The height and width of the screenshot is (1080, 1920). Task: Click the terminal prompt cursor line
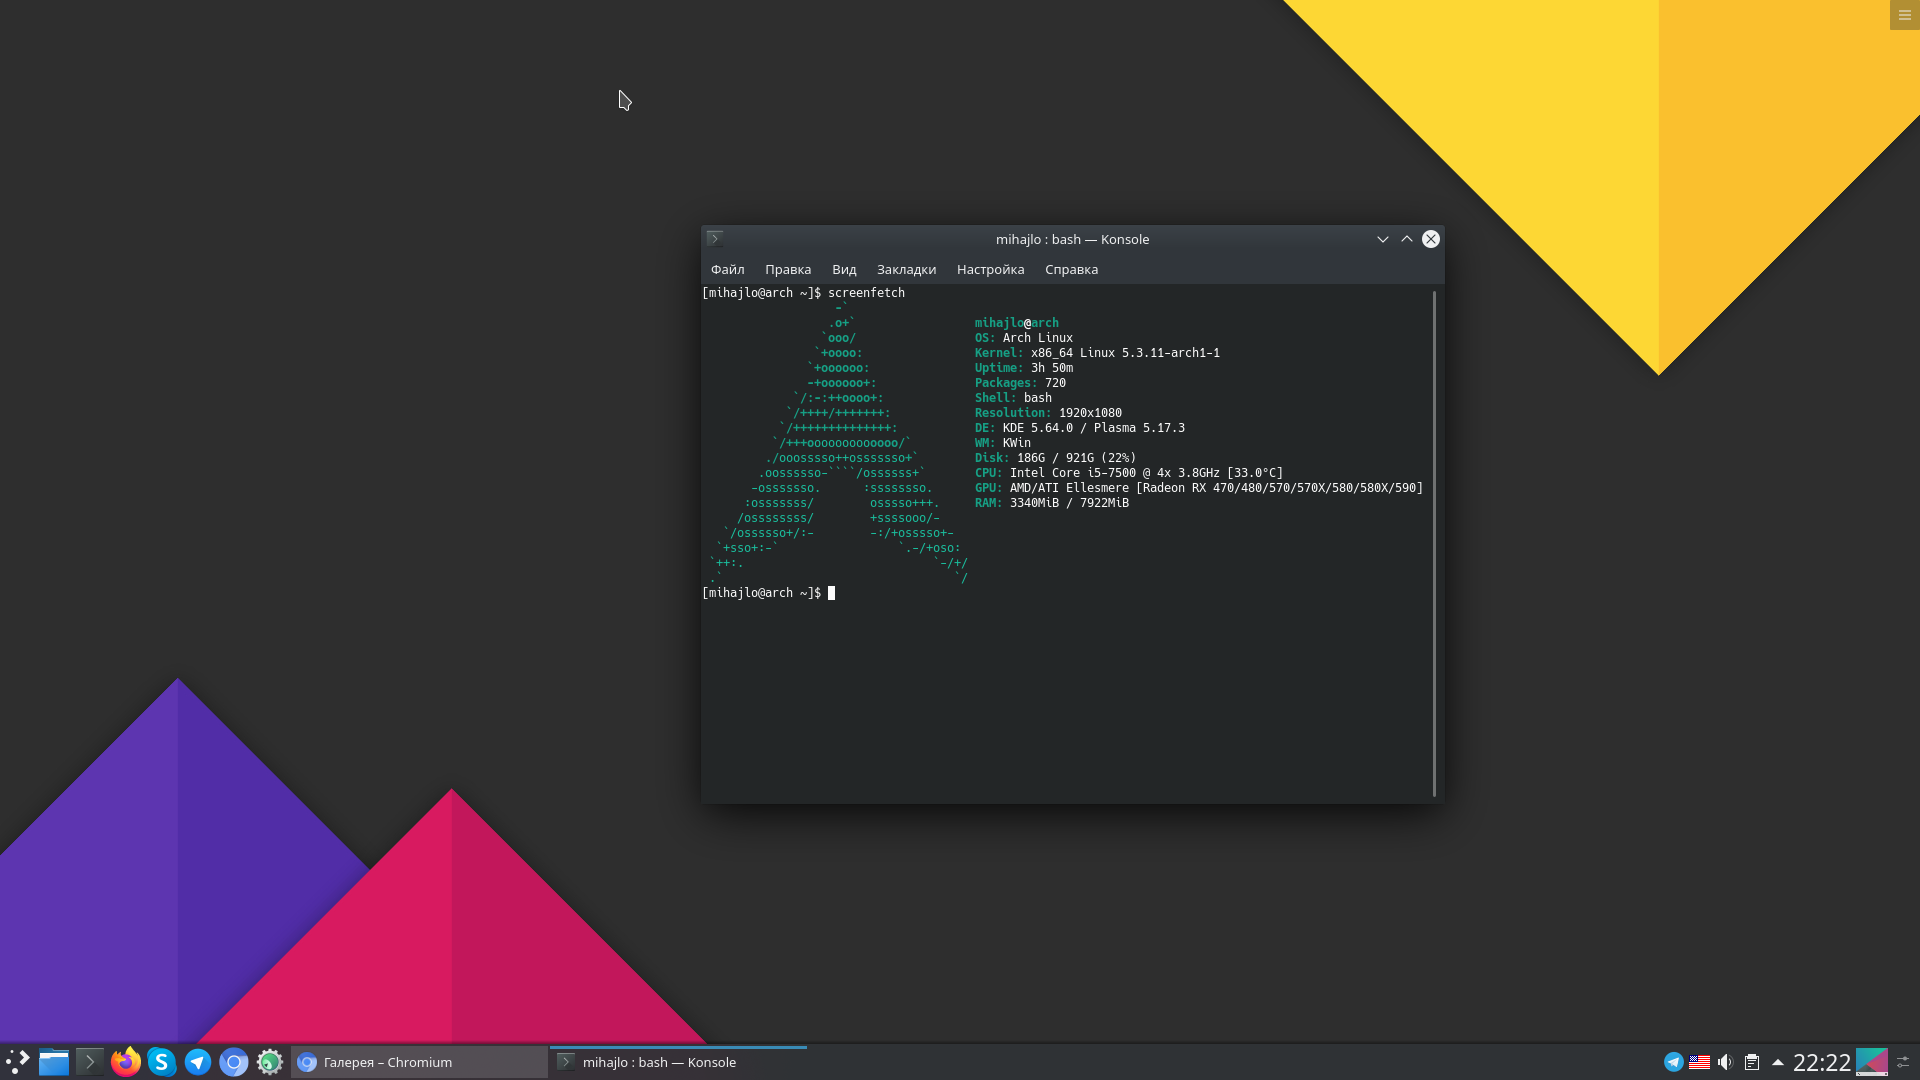(x=768, y=593)
